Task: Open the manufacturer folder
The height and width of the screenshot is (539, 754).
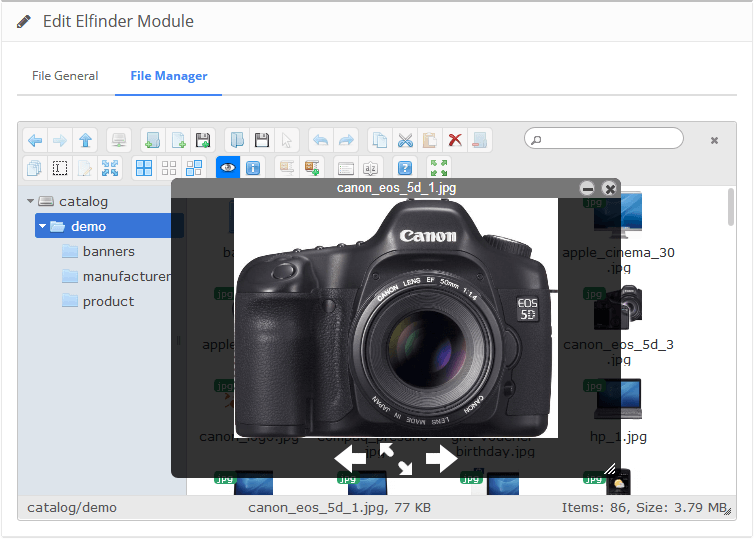Action: click(126, 276)
